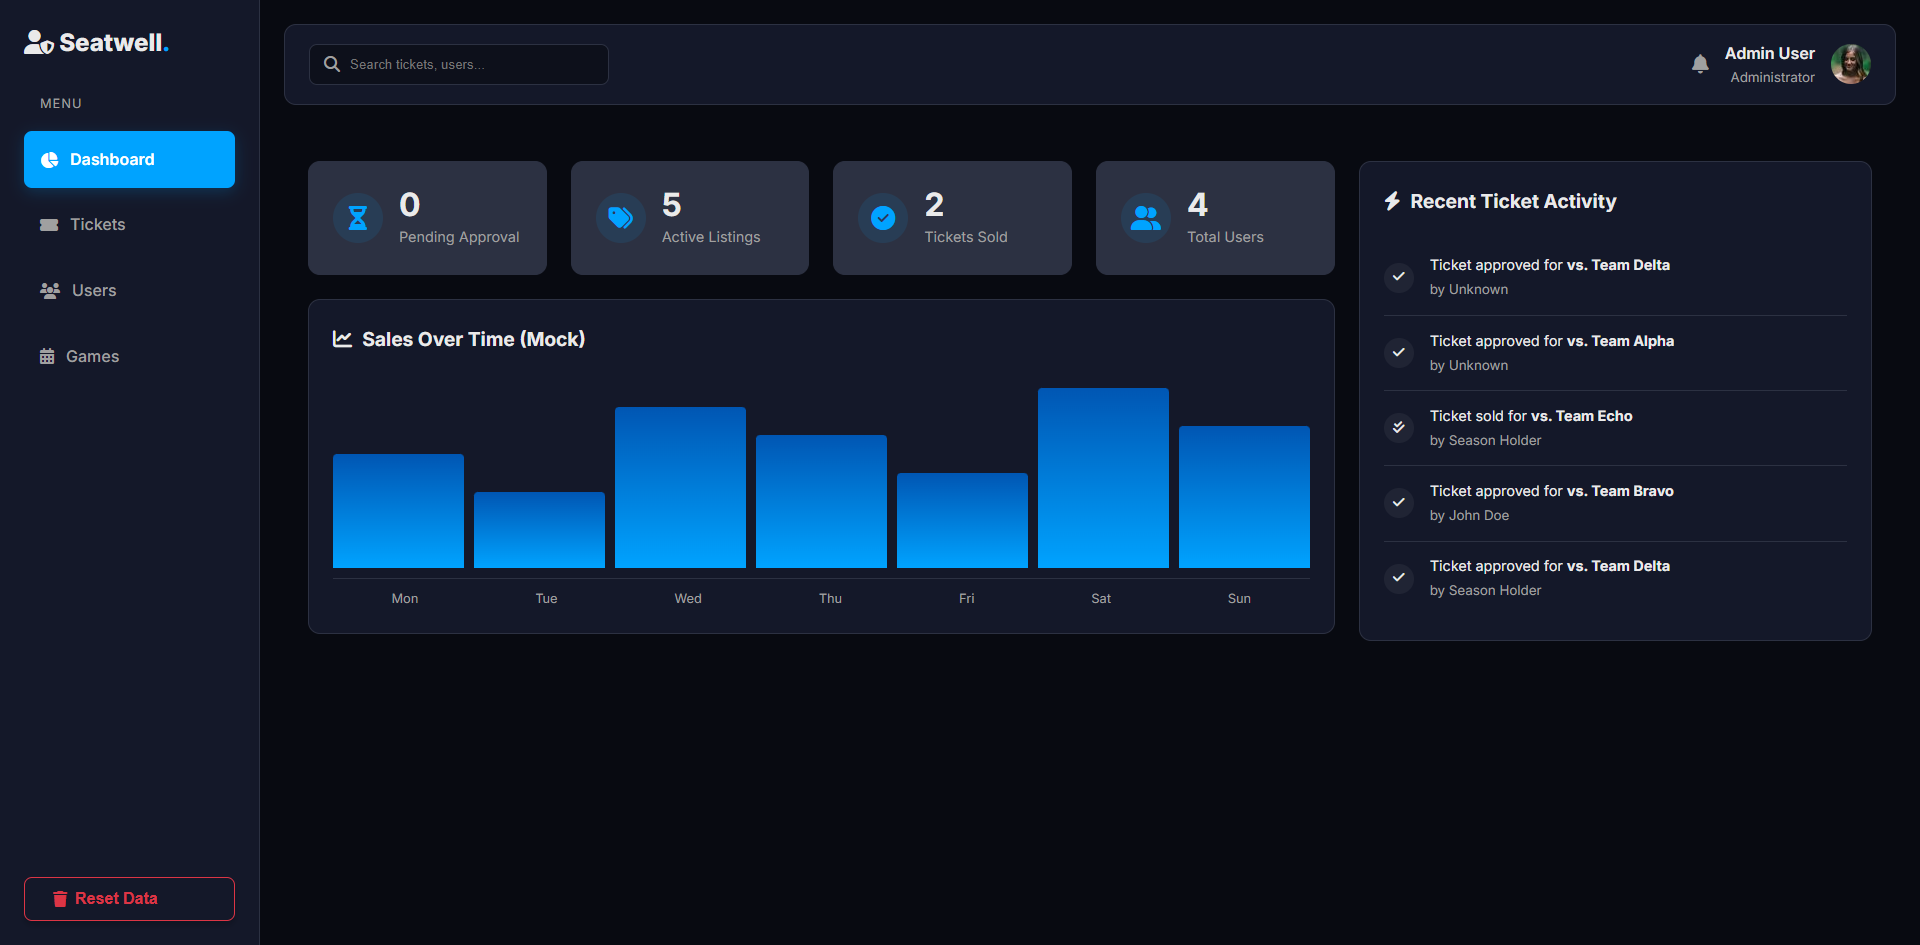Click check icon for Team Bravo activity
This screenshot has width=1920, height=945.
[x=1399, y=502]
